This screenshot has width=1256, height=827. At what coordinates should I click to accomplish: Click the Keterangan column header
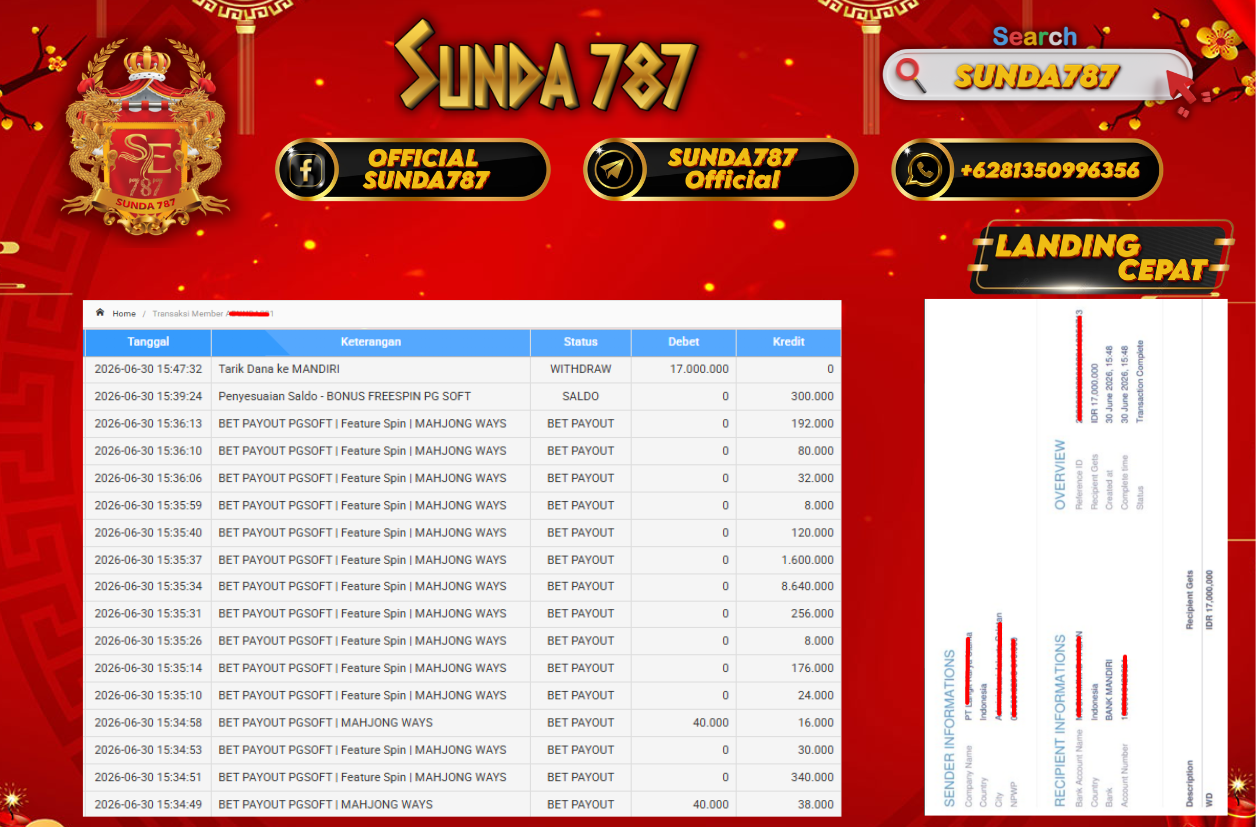[x=371, y=342]
